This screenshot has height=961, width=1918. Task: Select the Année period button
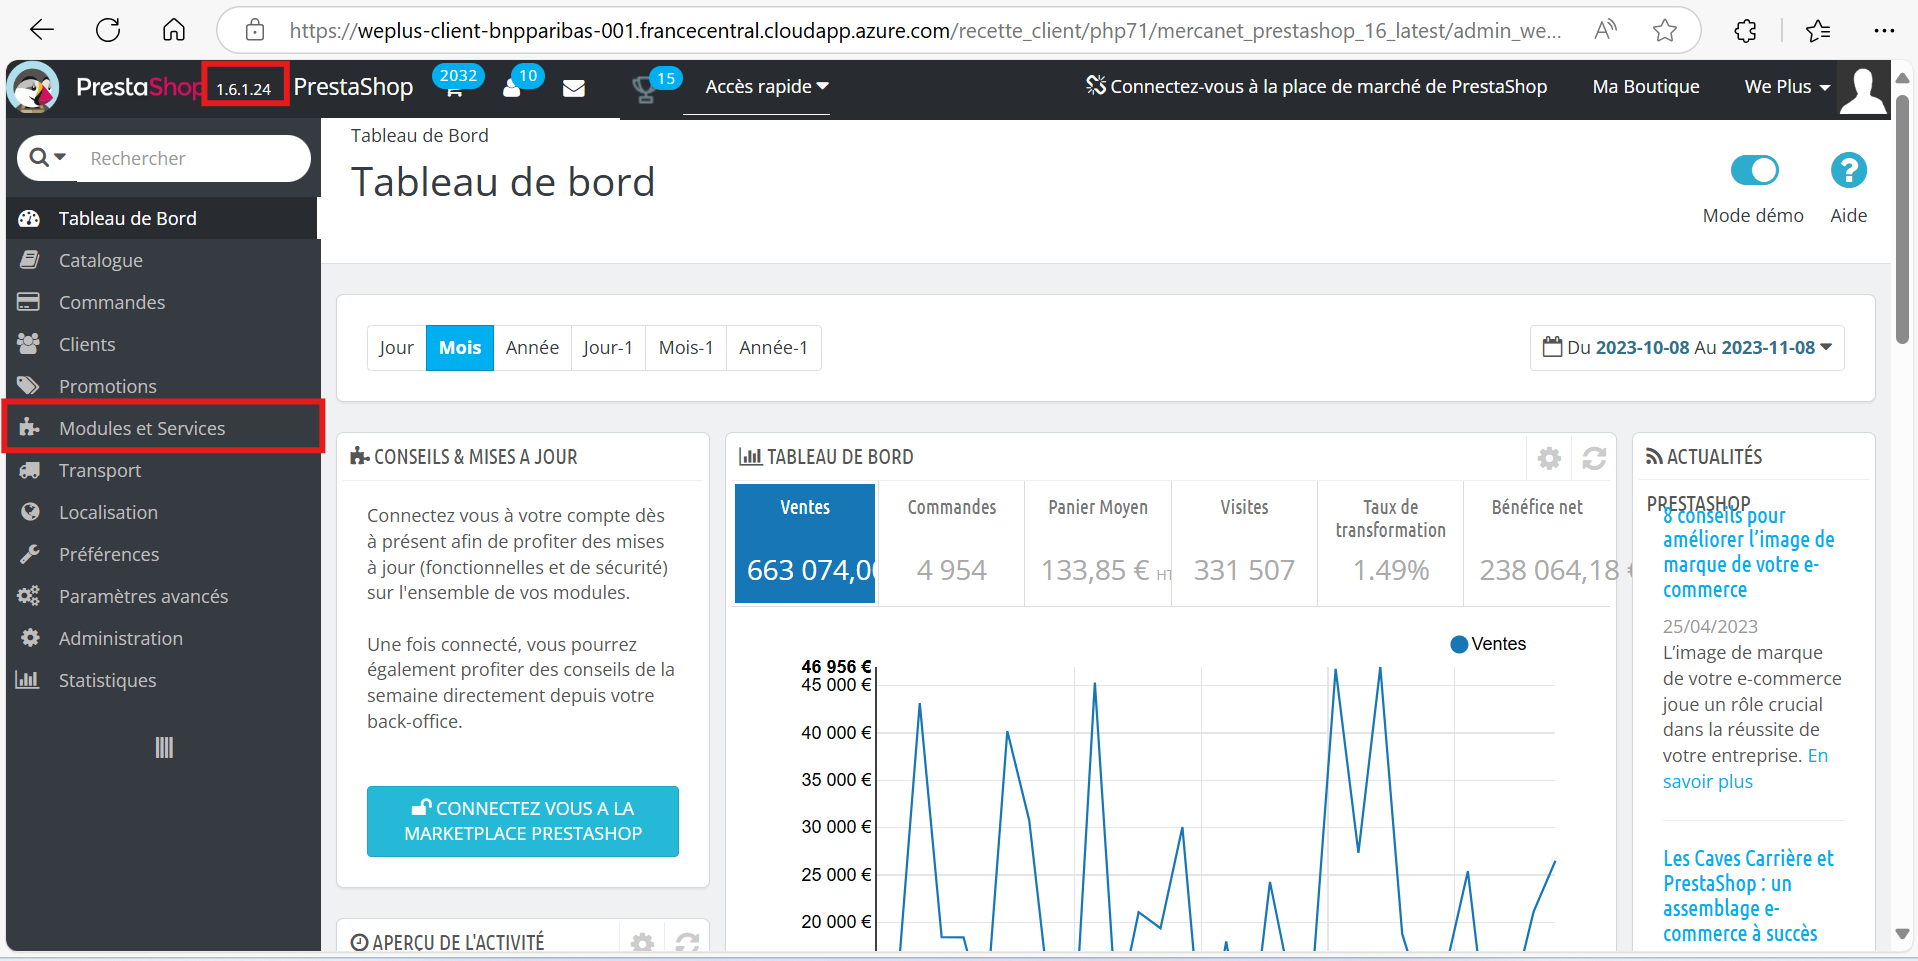click(x=532, y=348)
